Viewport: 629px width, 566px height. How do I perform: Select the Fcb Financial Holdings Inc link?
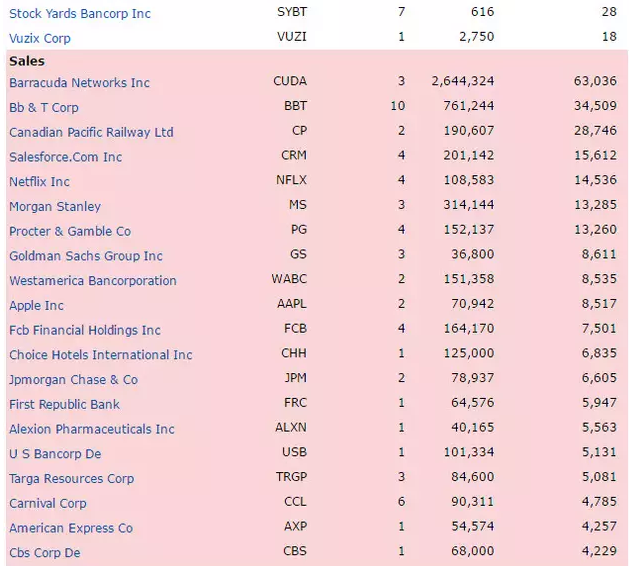coord(85,330)
